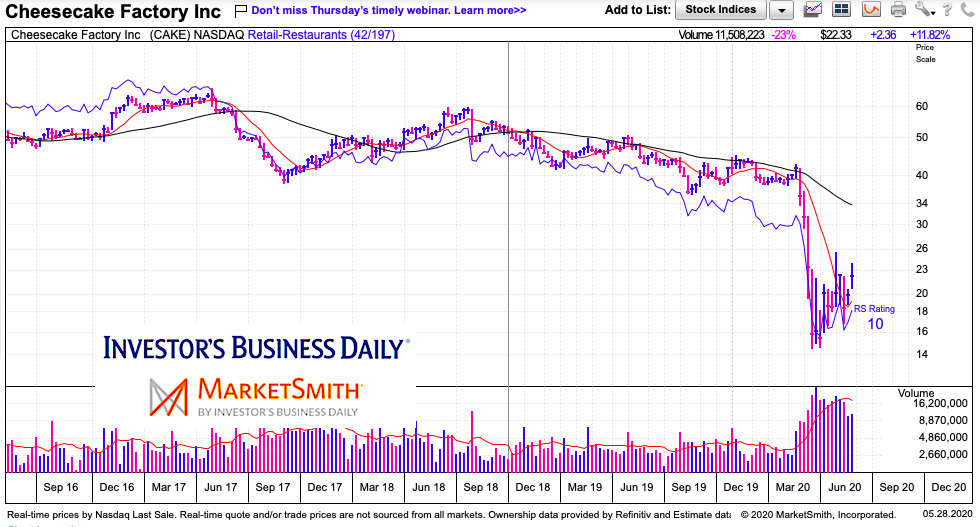Select the Dec 20 date axis label

point(949,487)
